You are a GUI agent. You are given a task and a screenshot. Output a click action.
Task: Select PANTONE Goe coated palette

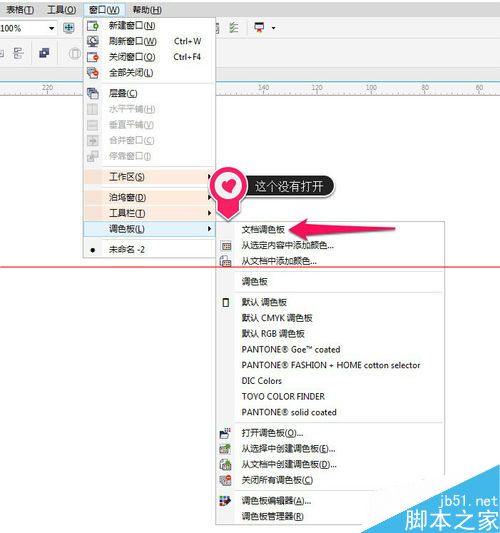330,349
